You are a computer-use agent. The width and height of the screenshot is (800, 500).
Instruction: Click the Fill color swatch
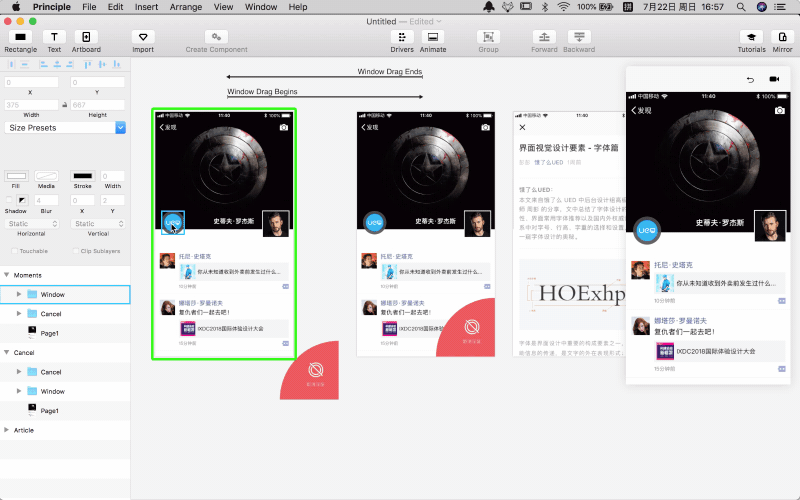tap(16, 176)
